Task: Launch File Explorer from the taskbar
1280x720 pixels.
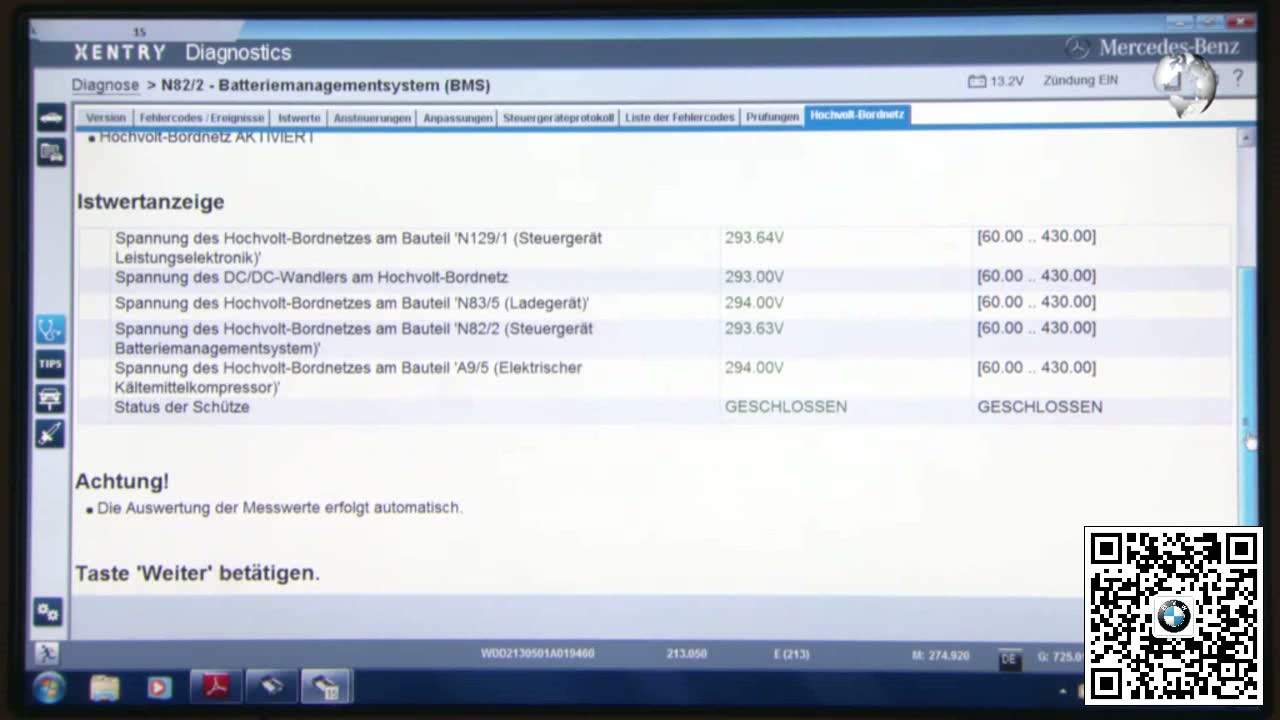Action: pyautogui.click(x=104, y=687)
